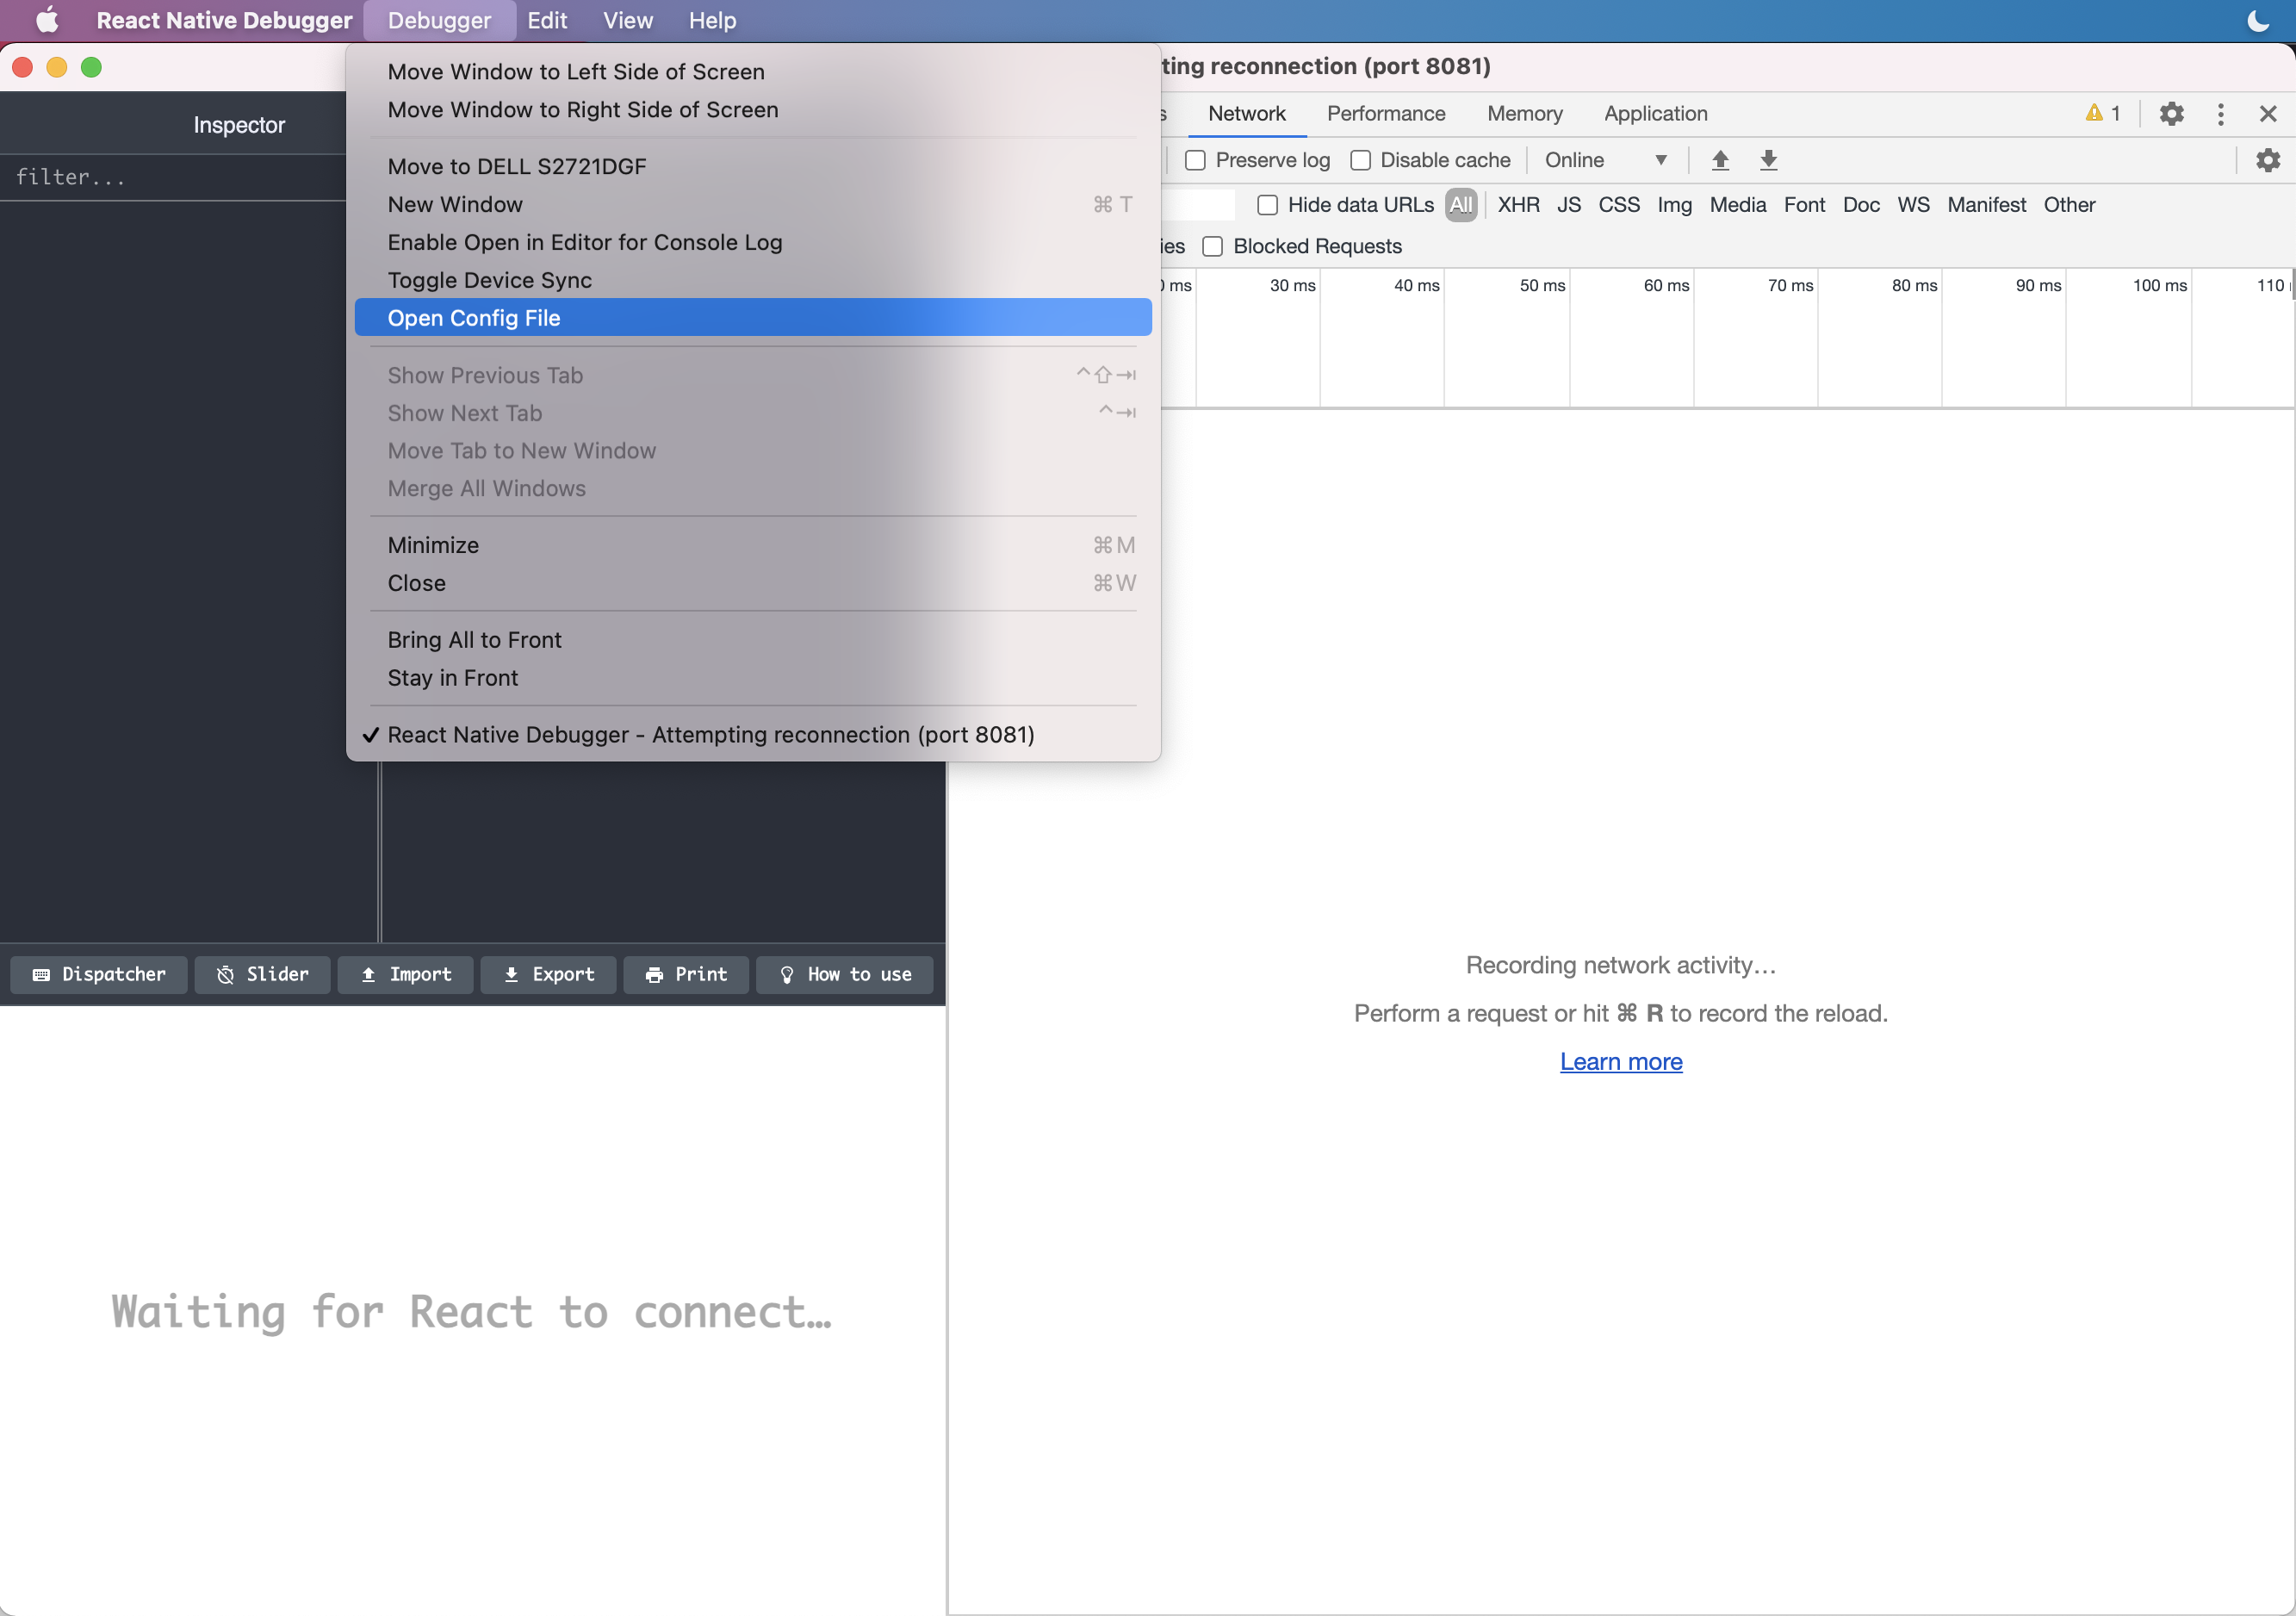
Task: Filter requests by Media
Action: click(x=1737, y=205)
